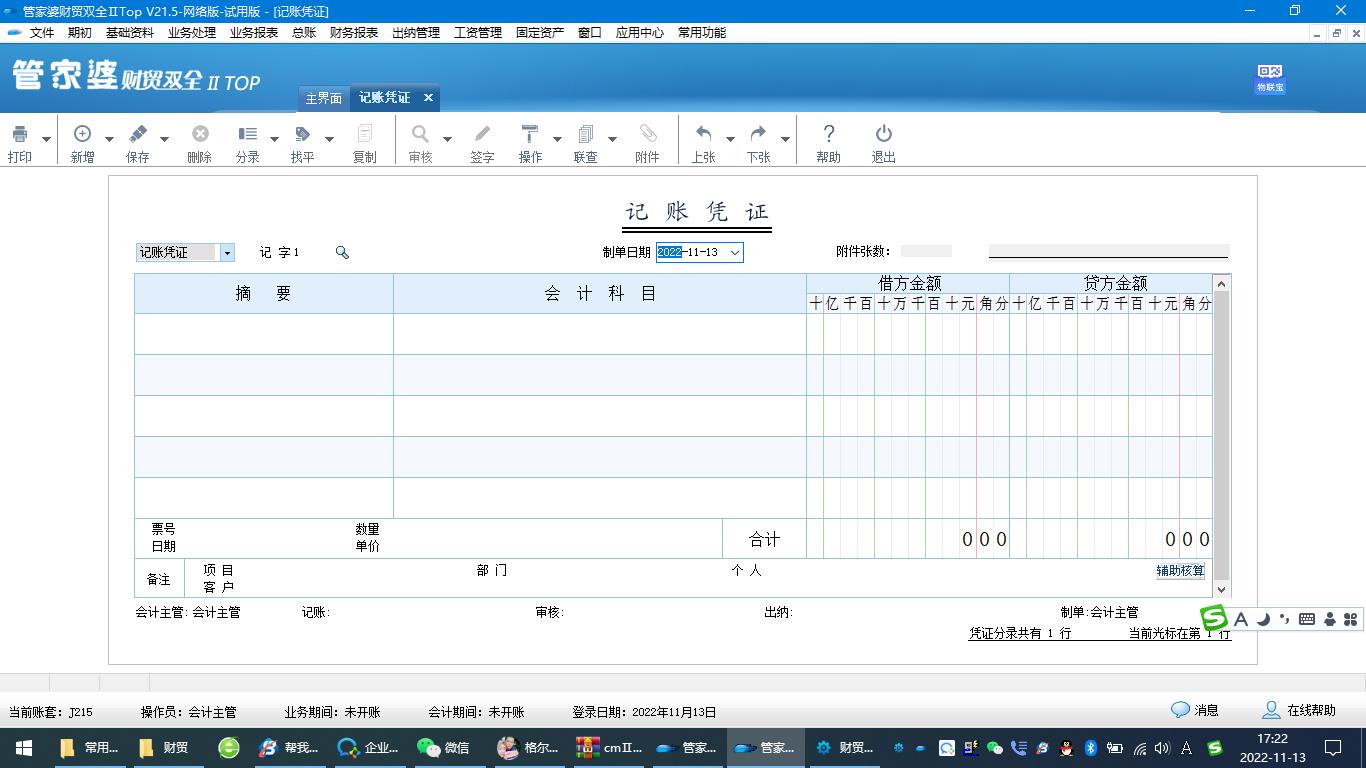The height and width of the screenshot is (768, 1366).
Task: Click the 保存 save icon
Action: [138, 134]
